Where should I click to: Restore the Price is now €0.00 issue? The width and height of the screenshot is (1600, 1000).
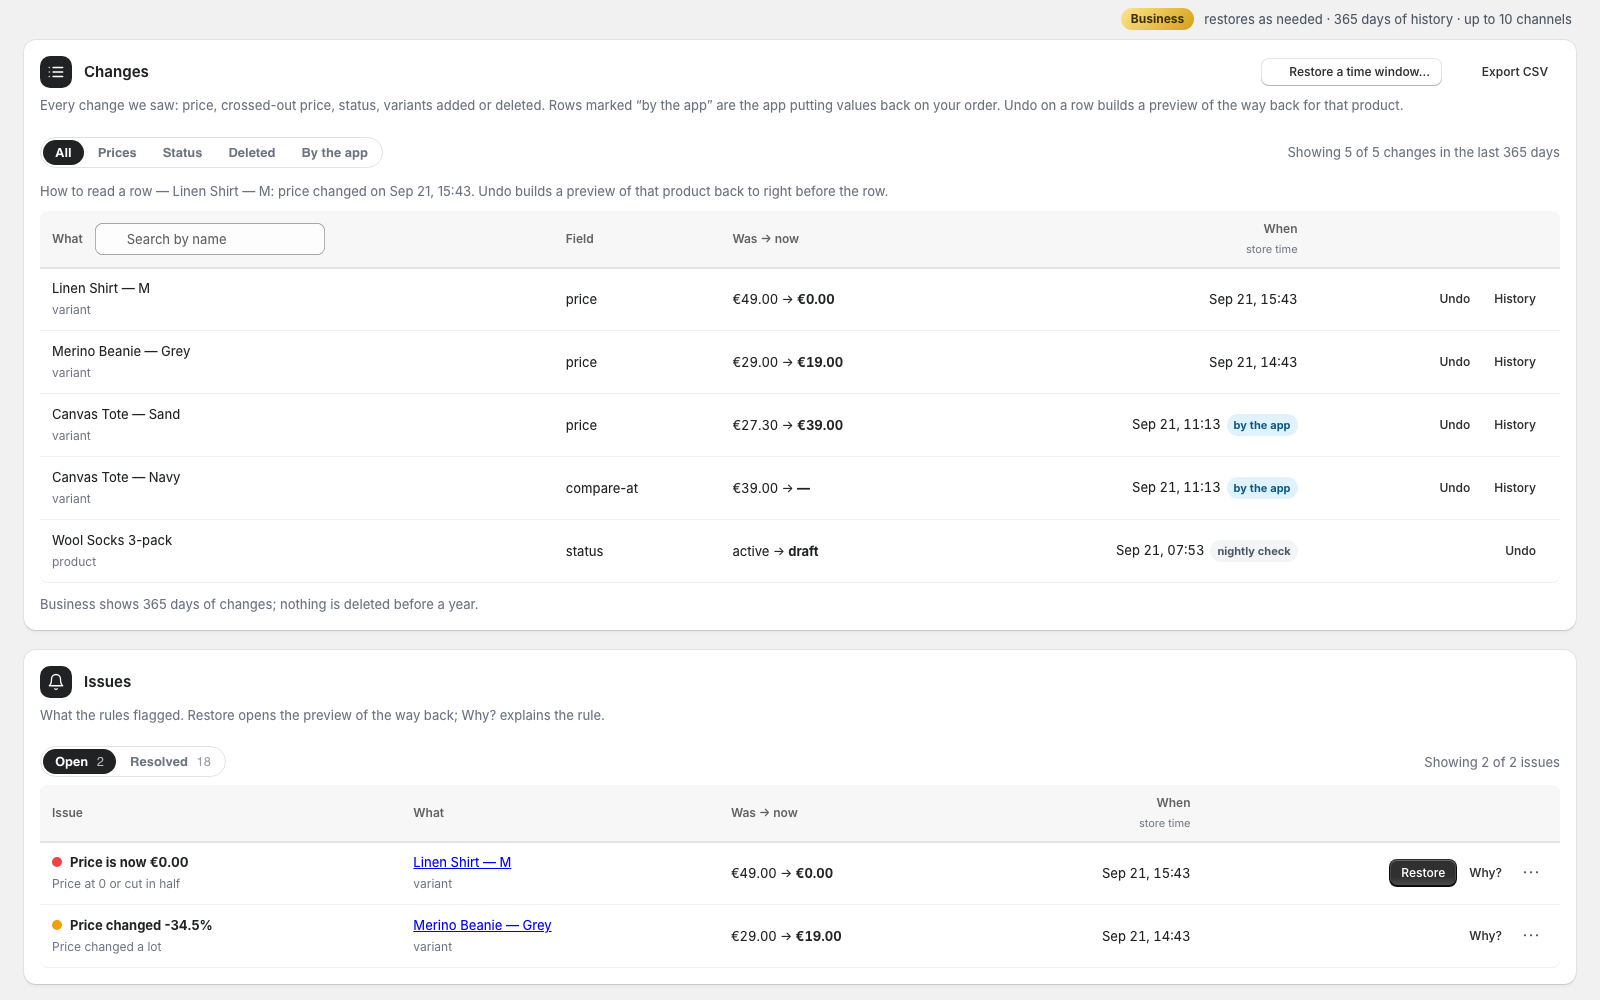pos(1423,873)
